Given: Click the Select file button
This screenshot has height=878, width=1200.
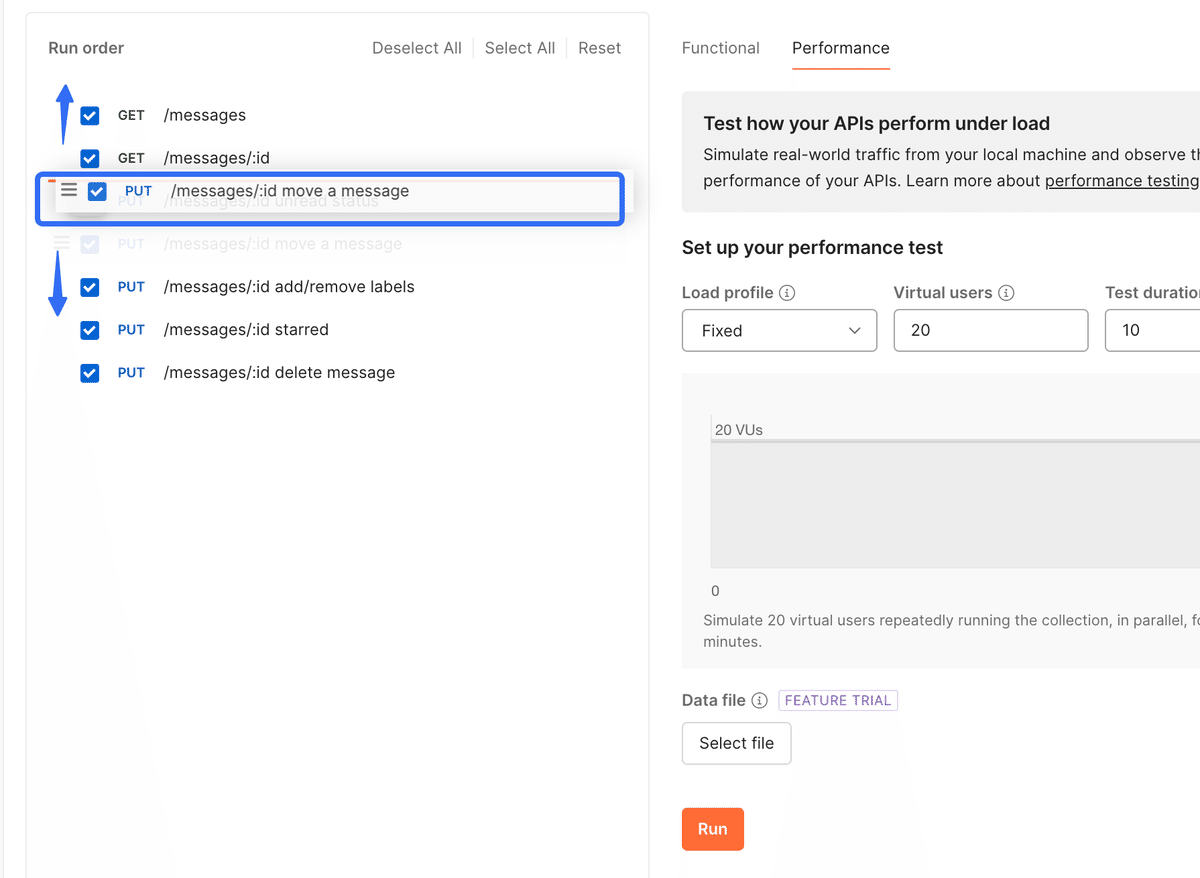Looking at the screenshot, I should (736, 743).
